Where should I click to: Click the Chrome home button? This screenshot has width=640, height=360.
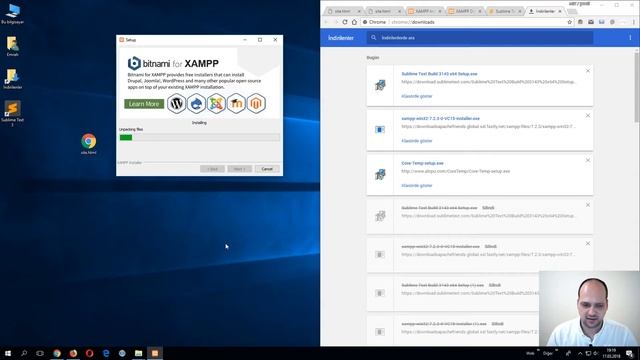(354, 22)
